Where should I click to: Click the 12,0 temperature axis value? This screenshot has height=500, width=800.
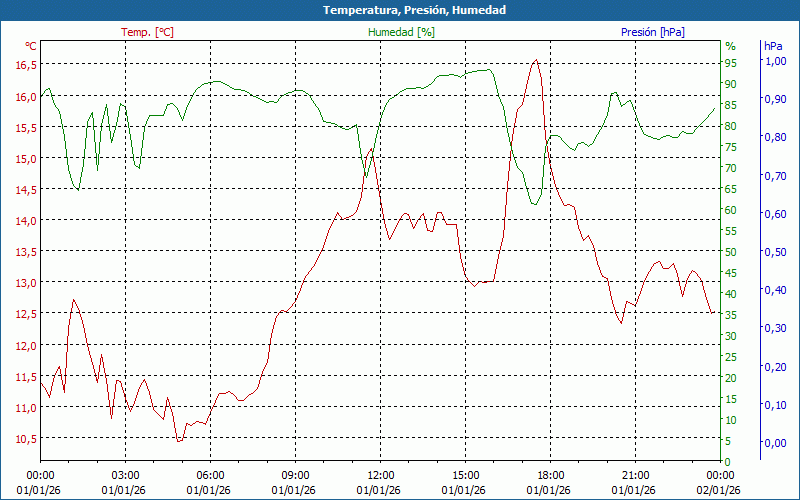26,345
